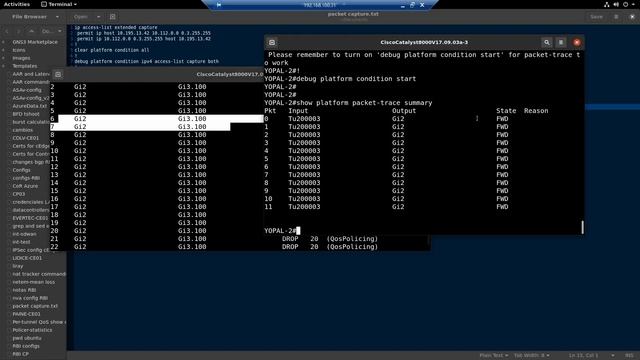Screen dimensions: 640x360
Task: Open the power icon in top bar
Action: pos(625,4)
